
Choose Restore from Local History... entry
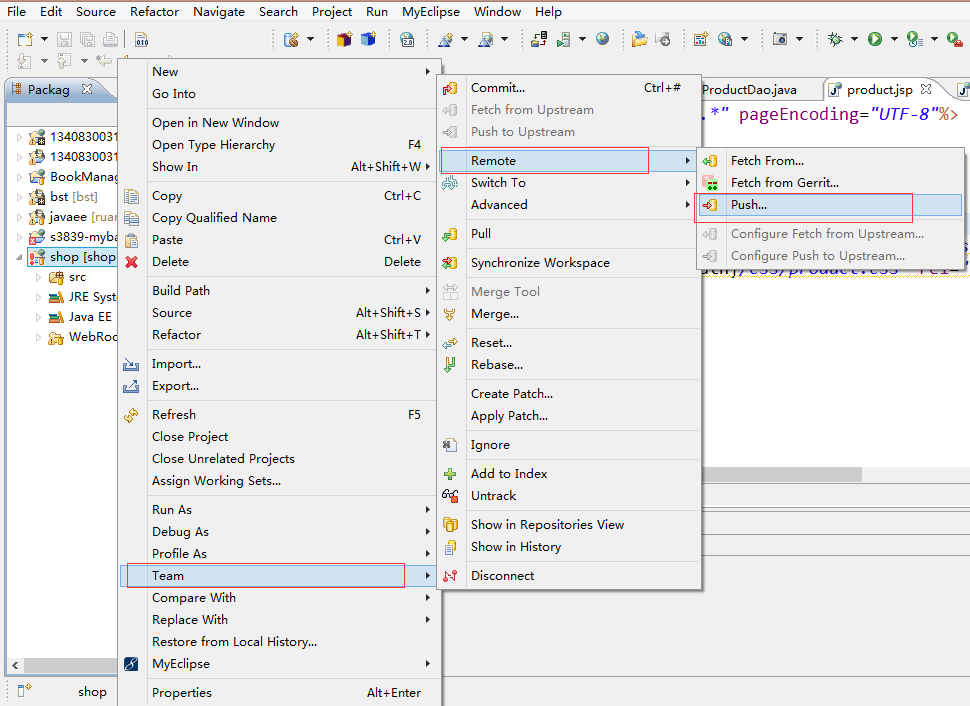pos(234,642)
